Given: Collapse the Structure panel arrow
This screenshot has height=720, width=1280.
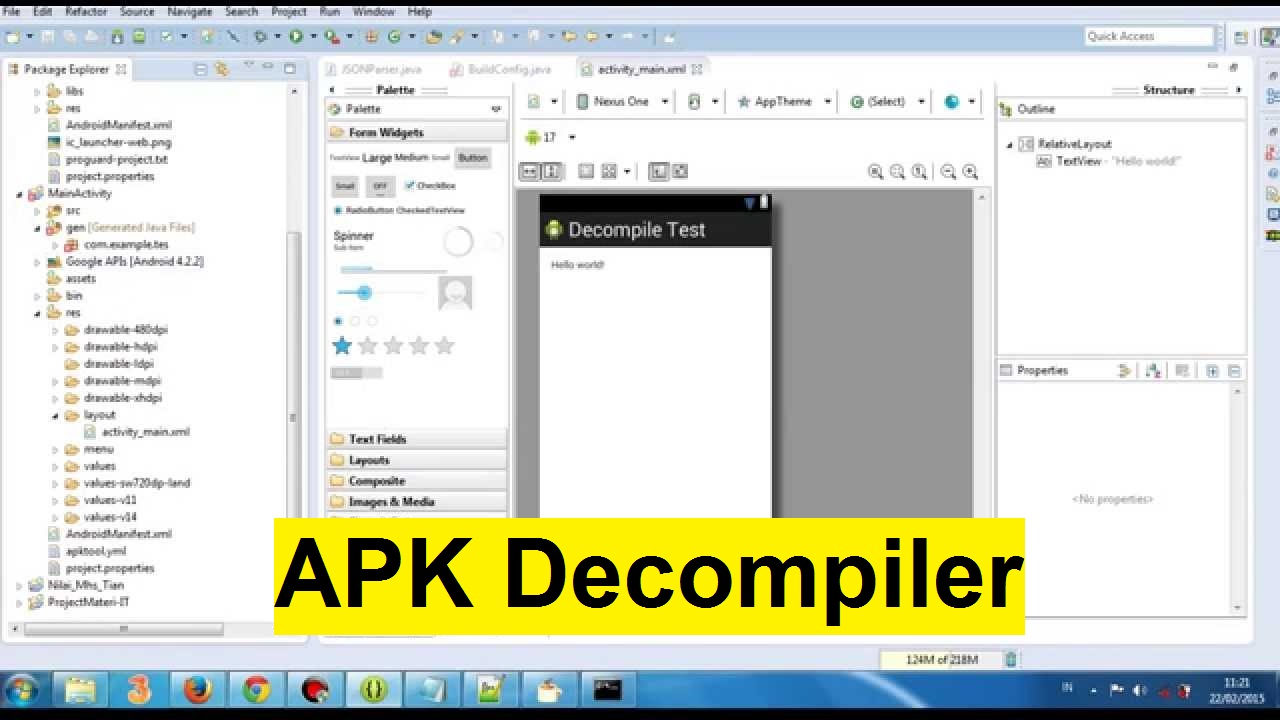Looking at the screenshot, I should point(1238,90).
